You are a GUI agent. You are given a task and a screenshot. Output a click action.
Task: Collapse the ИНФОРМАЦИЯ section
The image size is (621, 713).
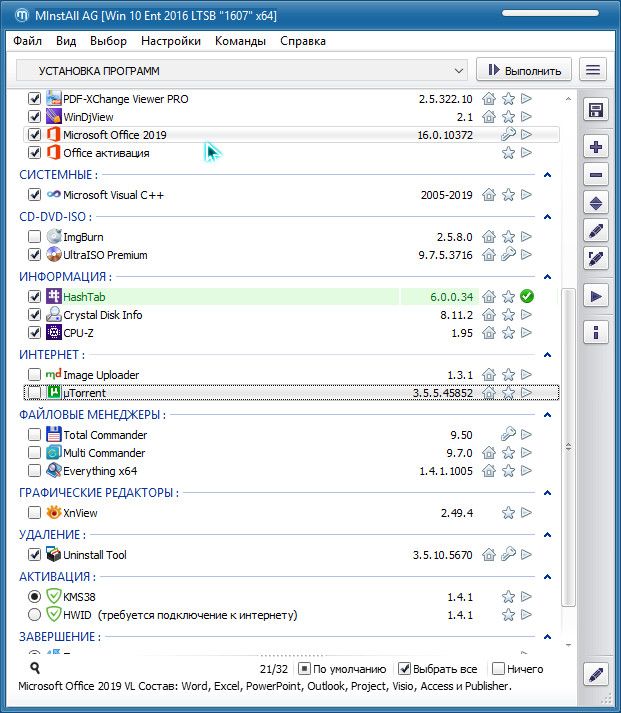click(x=547, y=277)
